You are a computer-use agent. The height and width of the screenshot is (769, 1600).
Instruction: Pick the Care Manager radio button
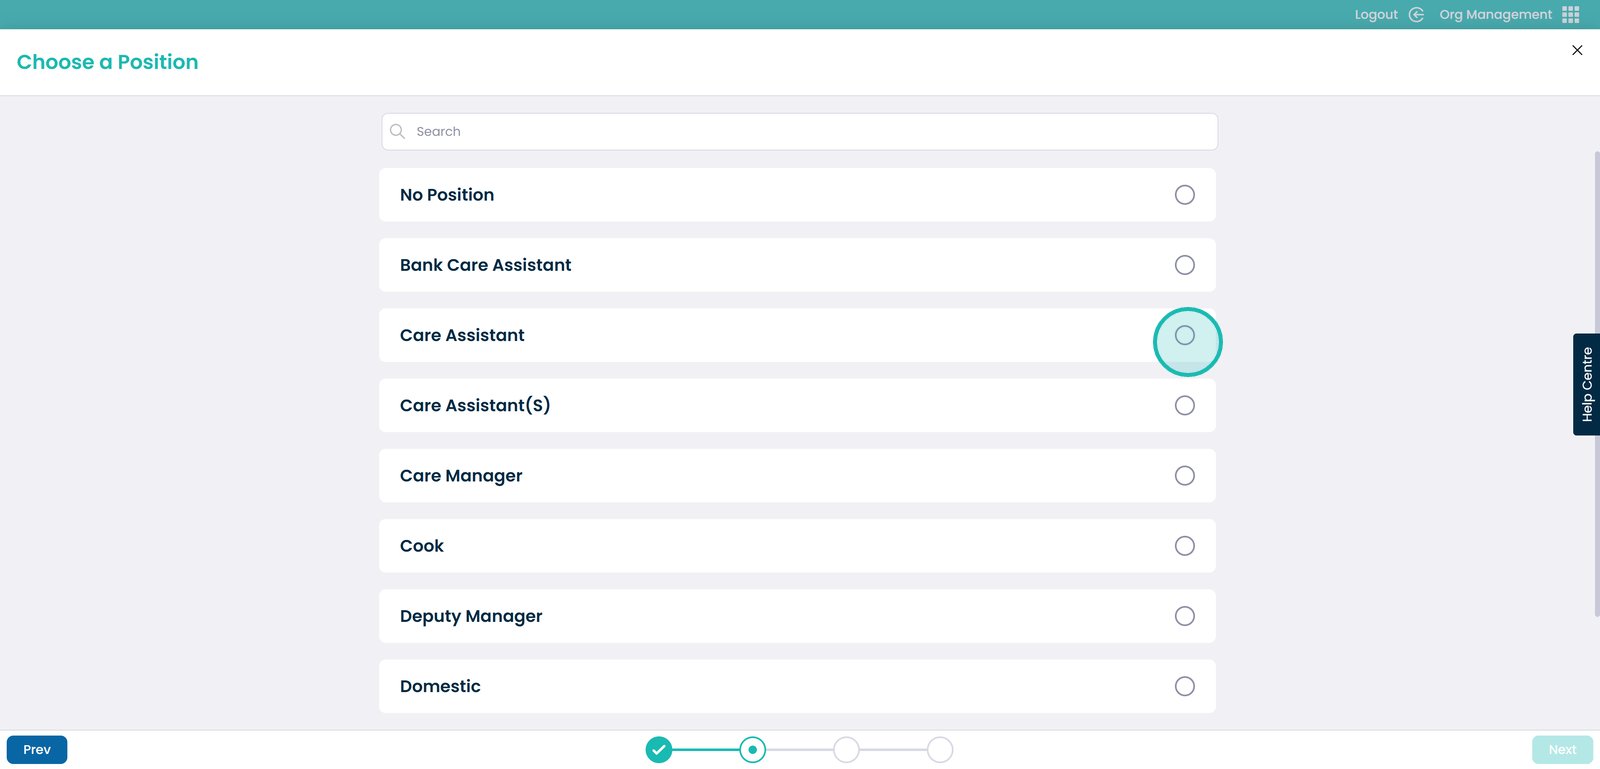pos(1185,476)
